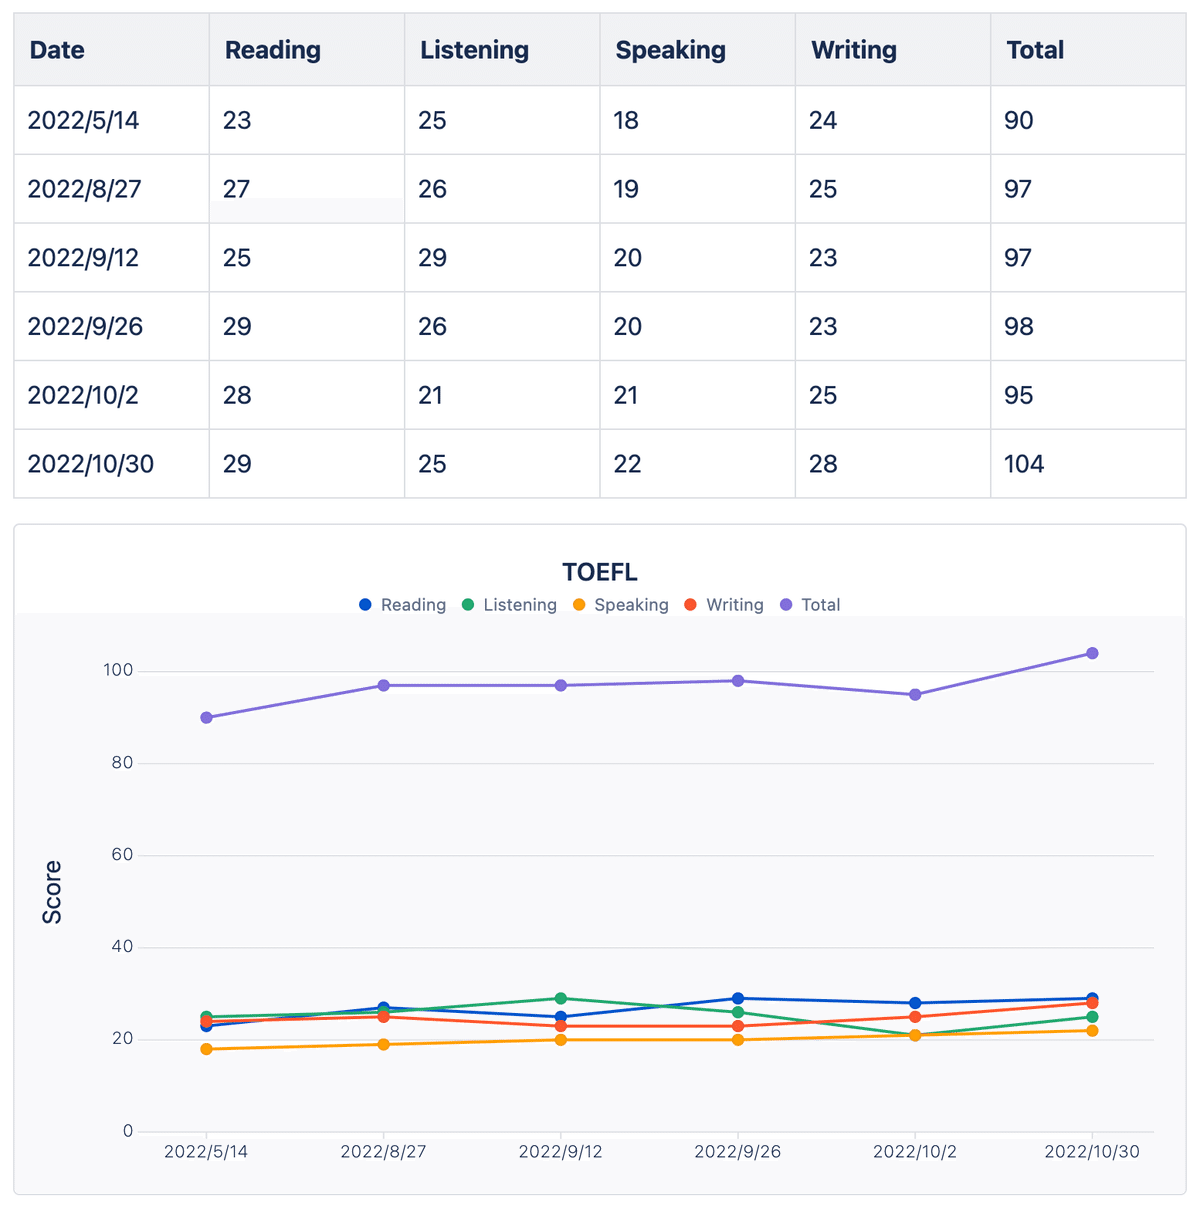Click the Total column header
Image resolution: width=1200 pixels, height=1209 pixels.
point(1088,50)
